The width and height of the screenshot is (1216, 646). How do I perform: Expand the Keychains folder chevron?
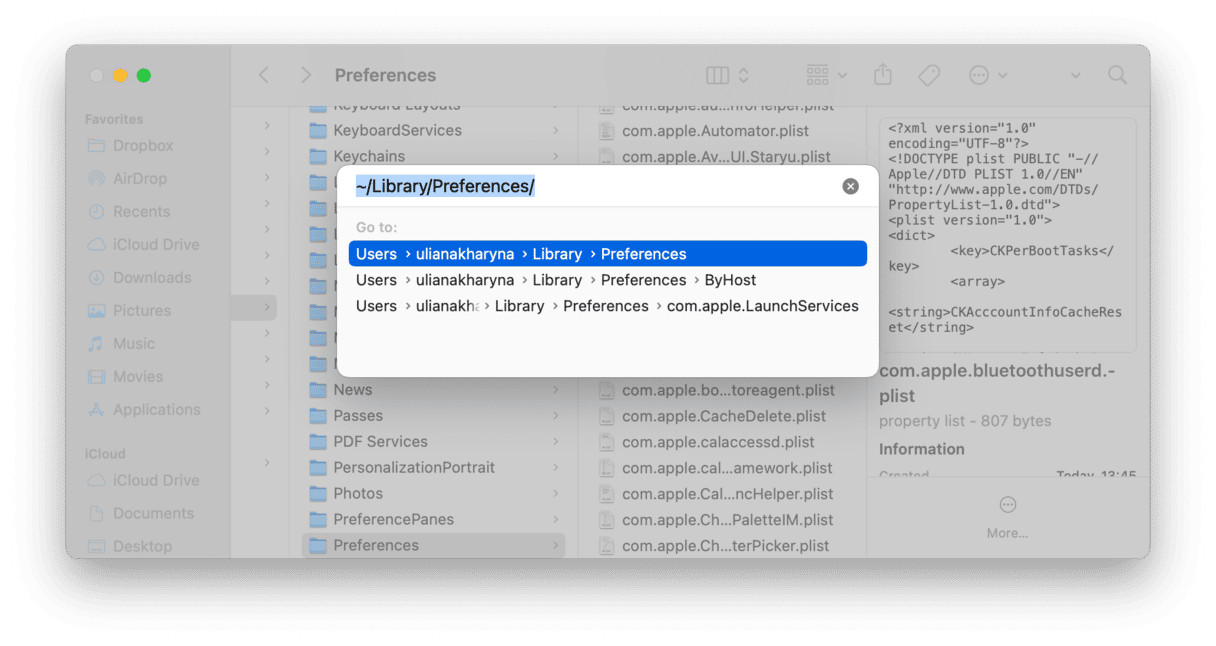[x=555, y=156]
